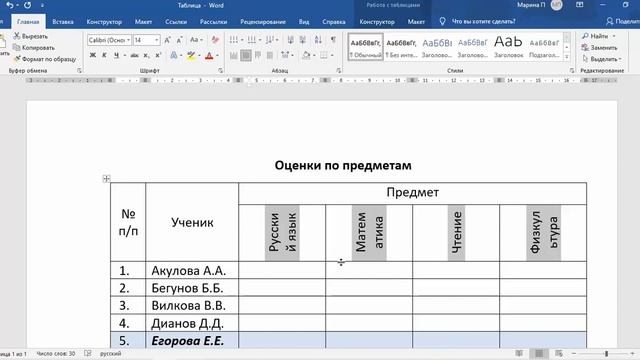Click the text highlight color button
Image resolution: width=640 pixels, height=360 pixels.
191,55
